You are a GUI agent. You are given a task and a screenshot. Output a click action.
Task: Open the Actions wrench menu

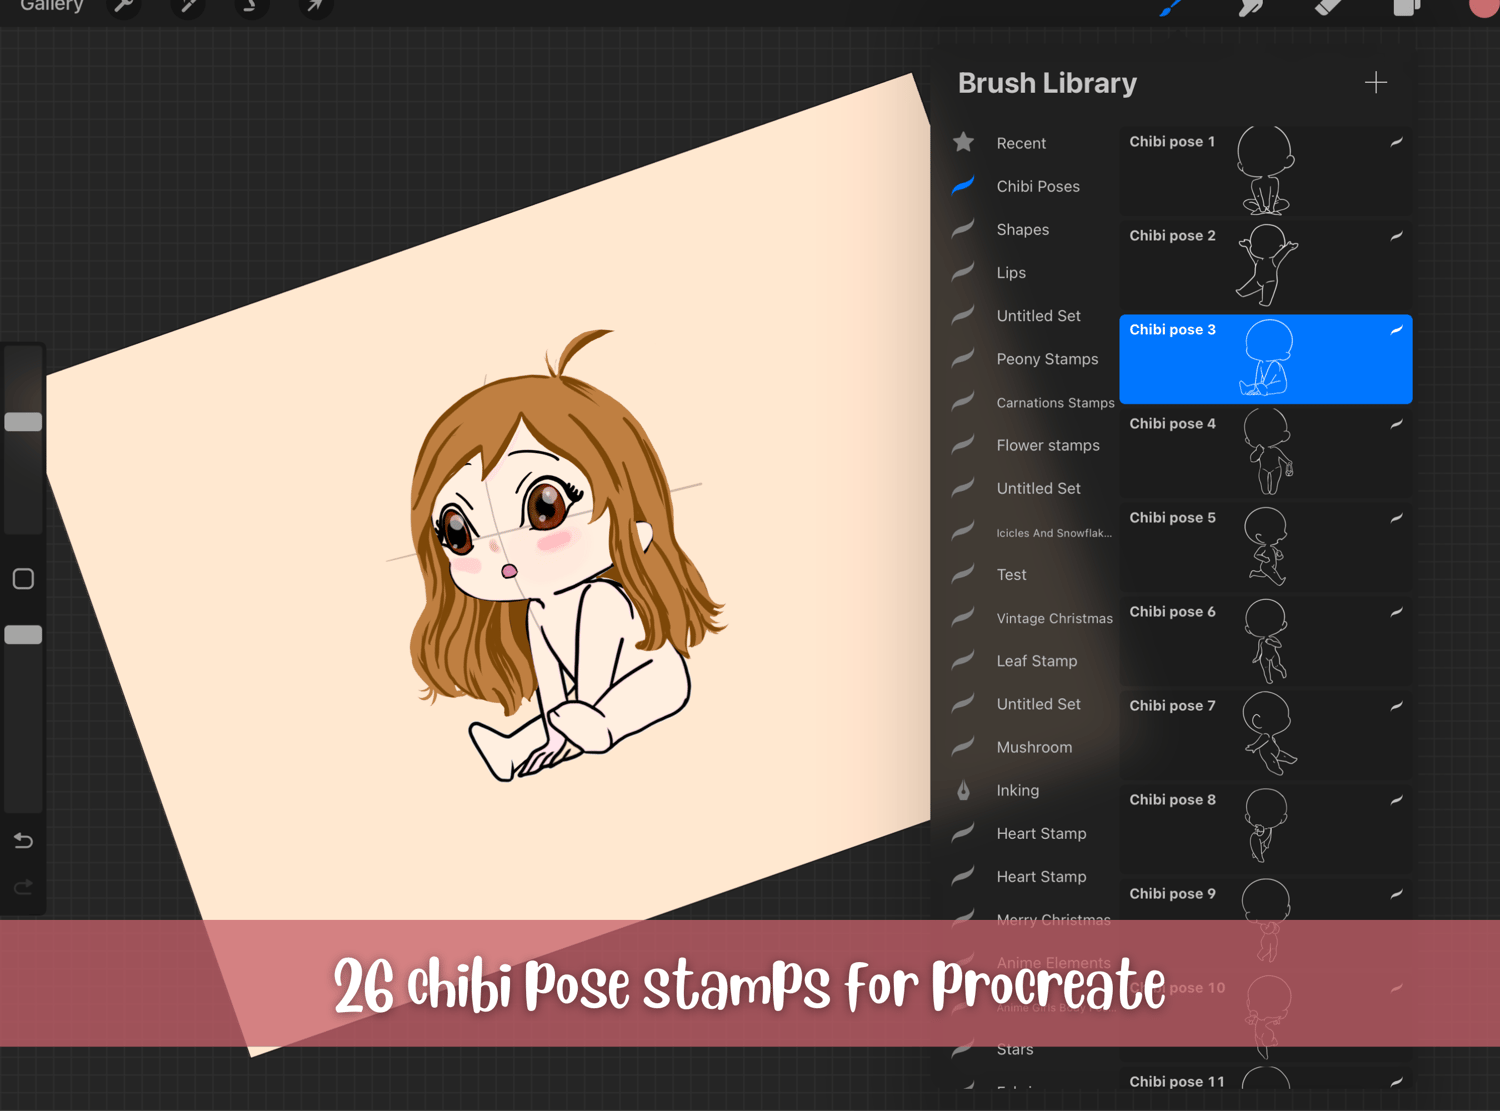tap(123, 6)
